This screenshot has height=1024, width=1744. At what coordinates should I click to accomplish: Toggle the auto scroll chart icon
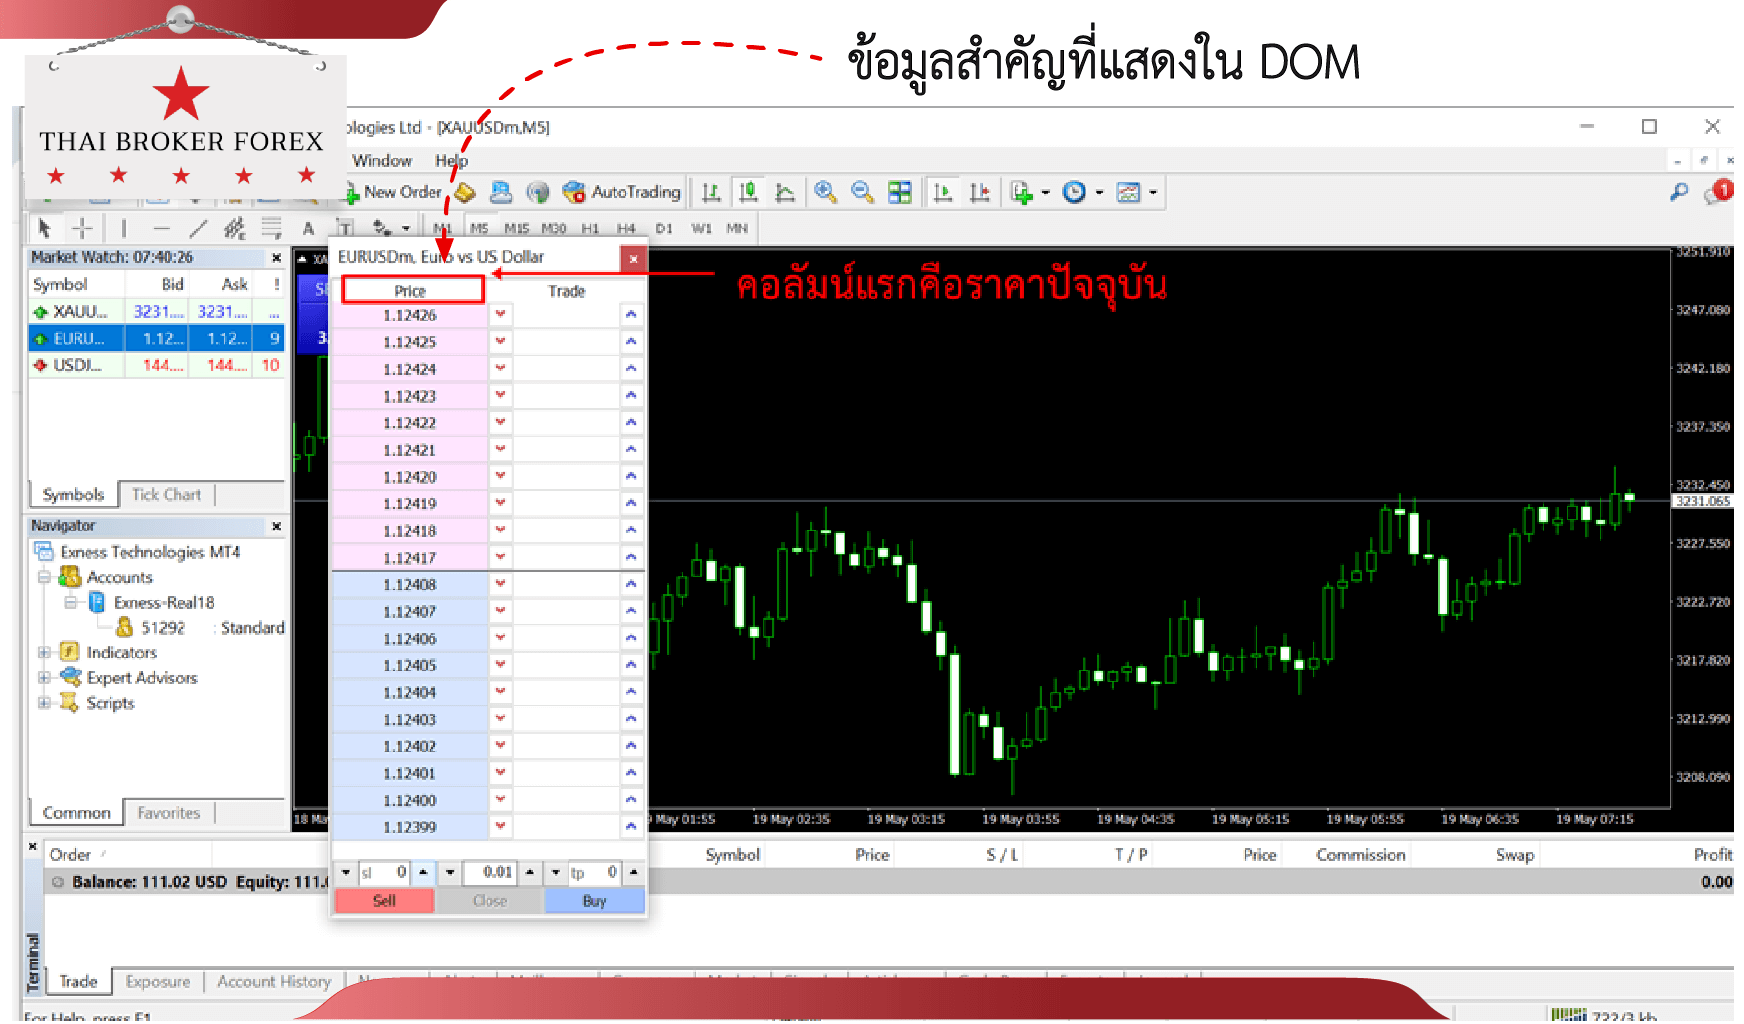942,192
